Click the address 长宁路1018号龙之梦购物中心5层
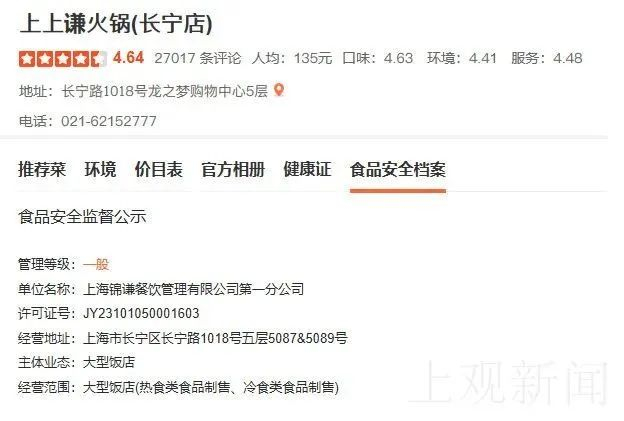624x421 pixels. click(x=164, y=91)
